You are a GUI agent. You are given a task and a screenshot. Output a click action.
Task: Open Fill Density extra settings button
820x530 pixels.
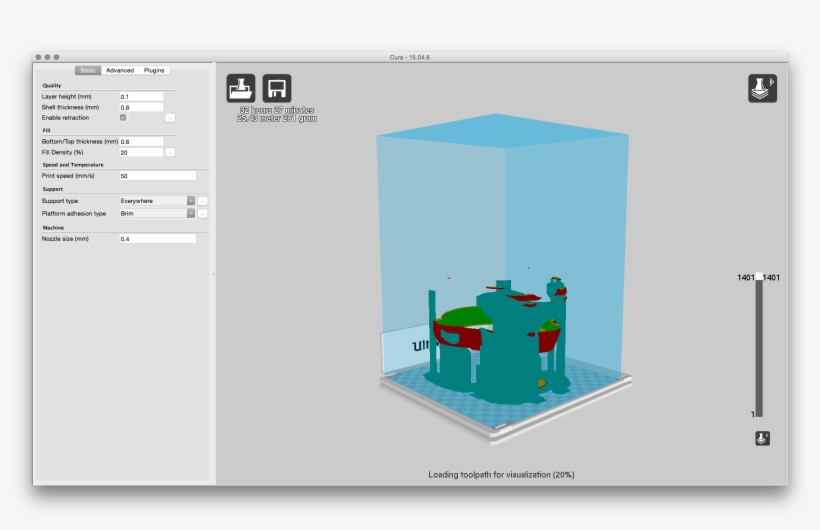(x=170, y=152)
